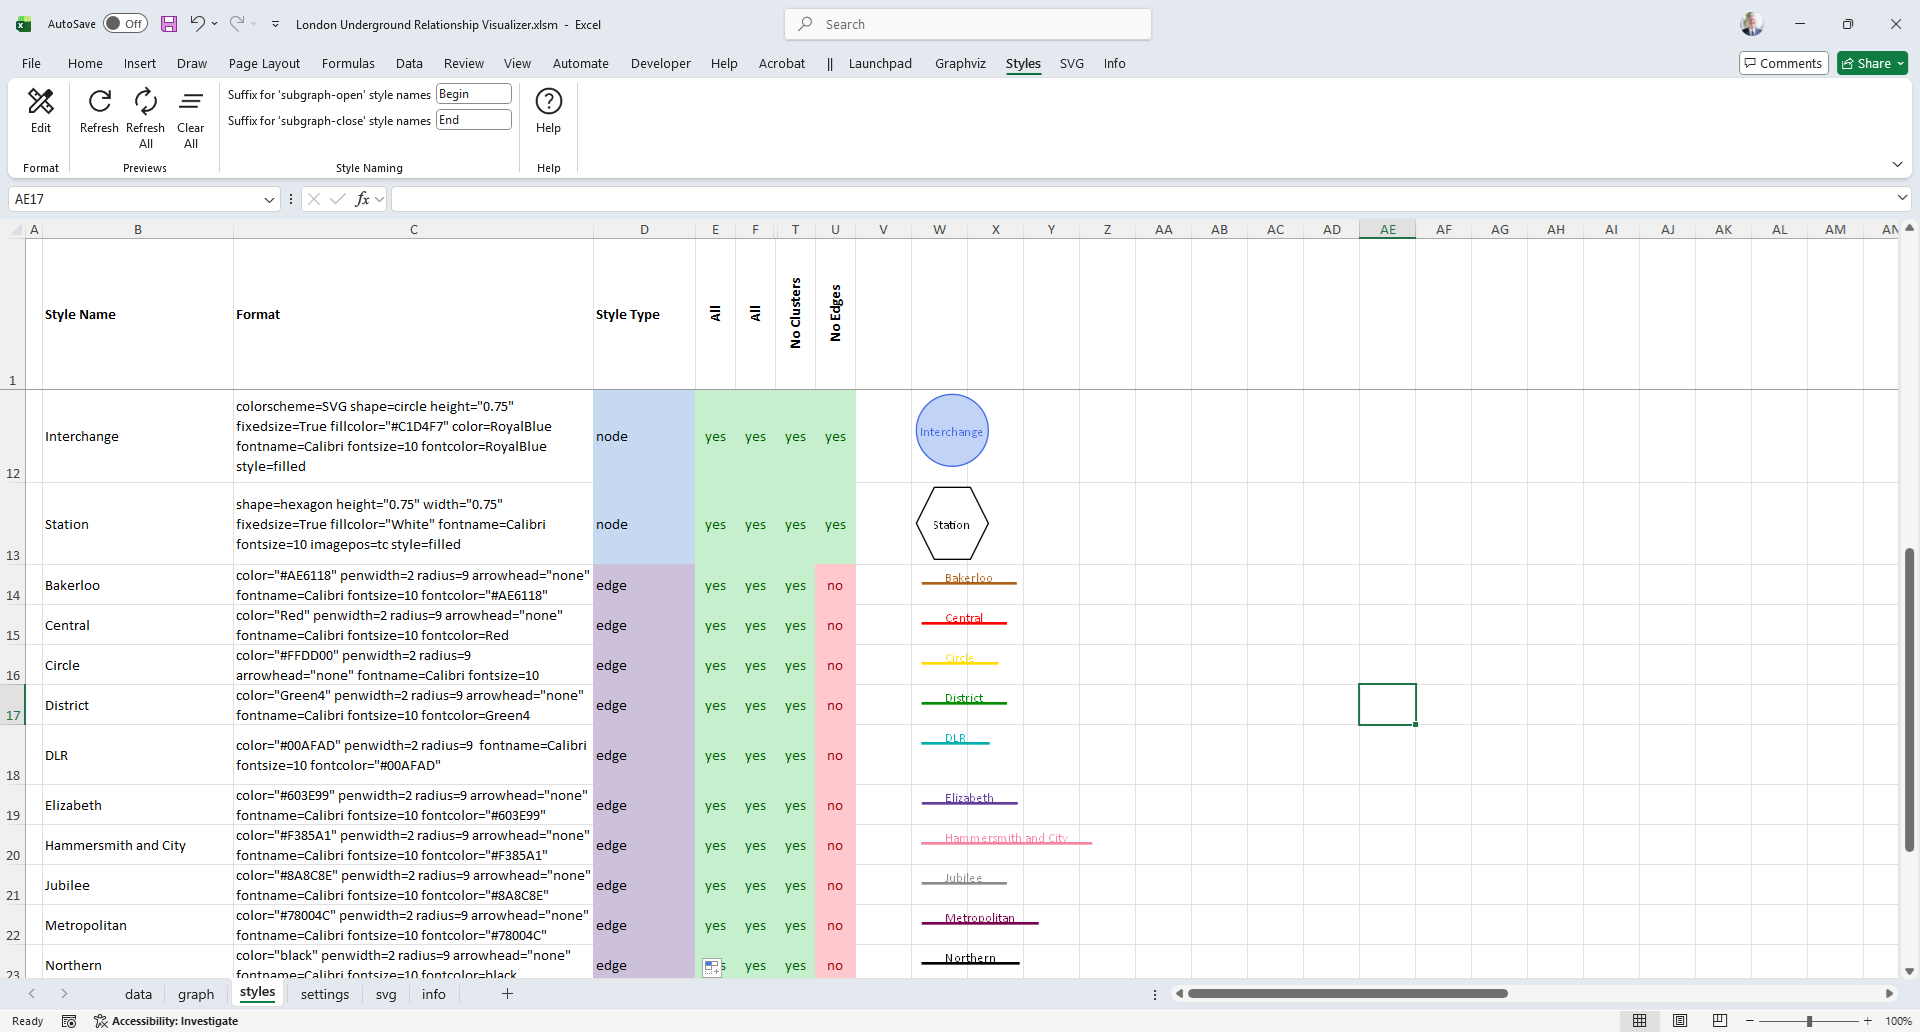Toggle 'yes' in No Edges column for Interchange
This screenshot has width=1920, height=1032.
(x=835, y=437)
